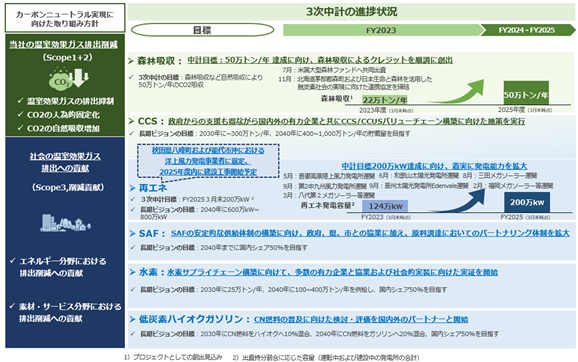Viewport: 578px width, 362px height.
Task: Select the FY2024 - FY2025 arrow header
Action: point(528,30)
